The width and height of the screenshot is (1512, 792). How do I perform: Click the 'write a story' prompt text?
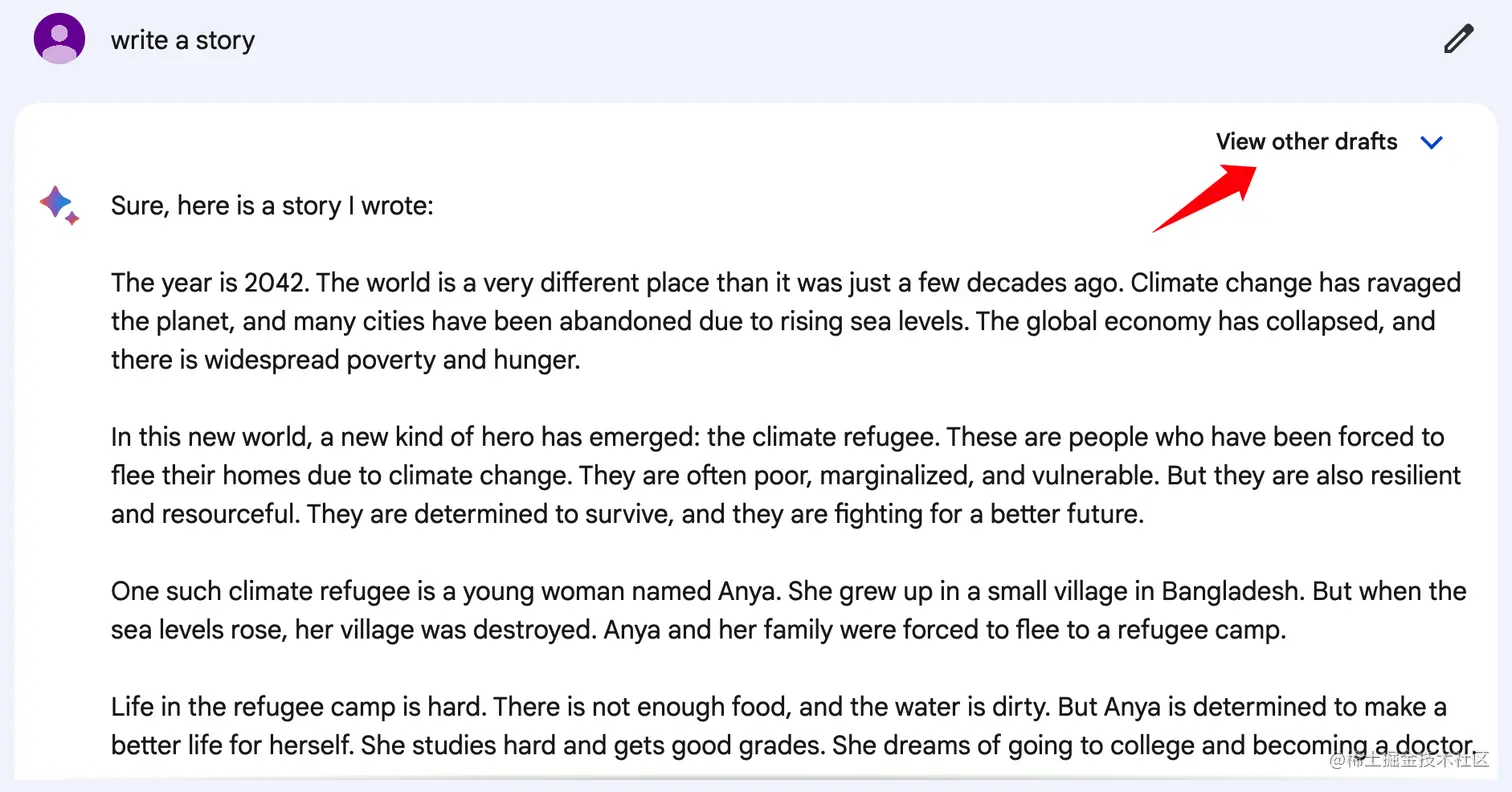(x=183, y=40)
